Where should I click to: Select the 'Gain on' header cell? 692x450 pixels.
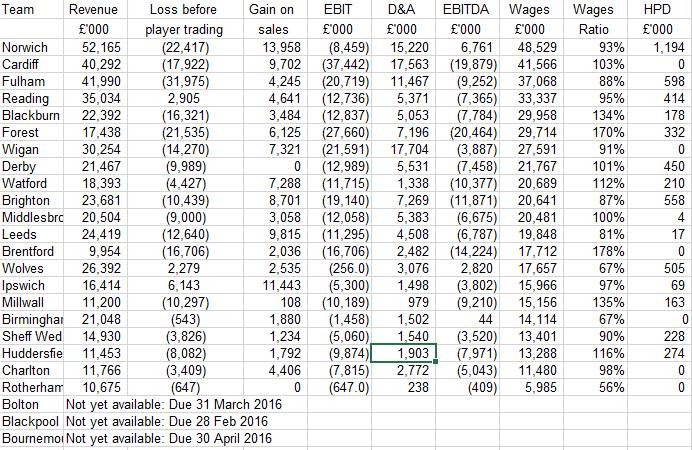pyautogui.click(x=275, y=9)
